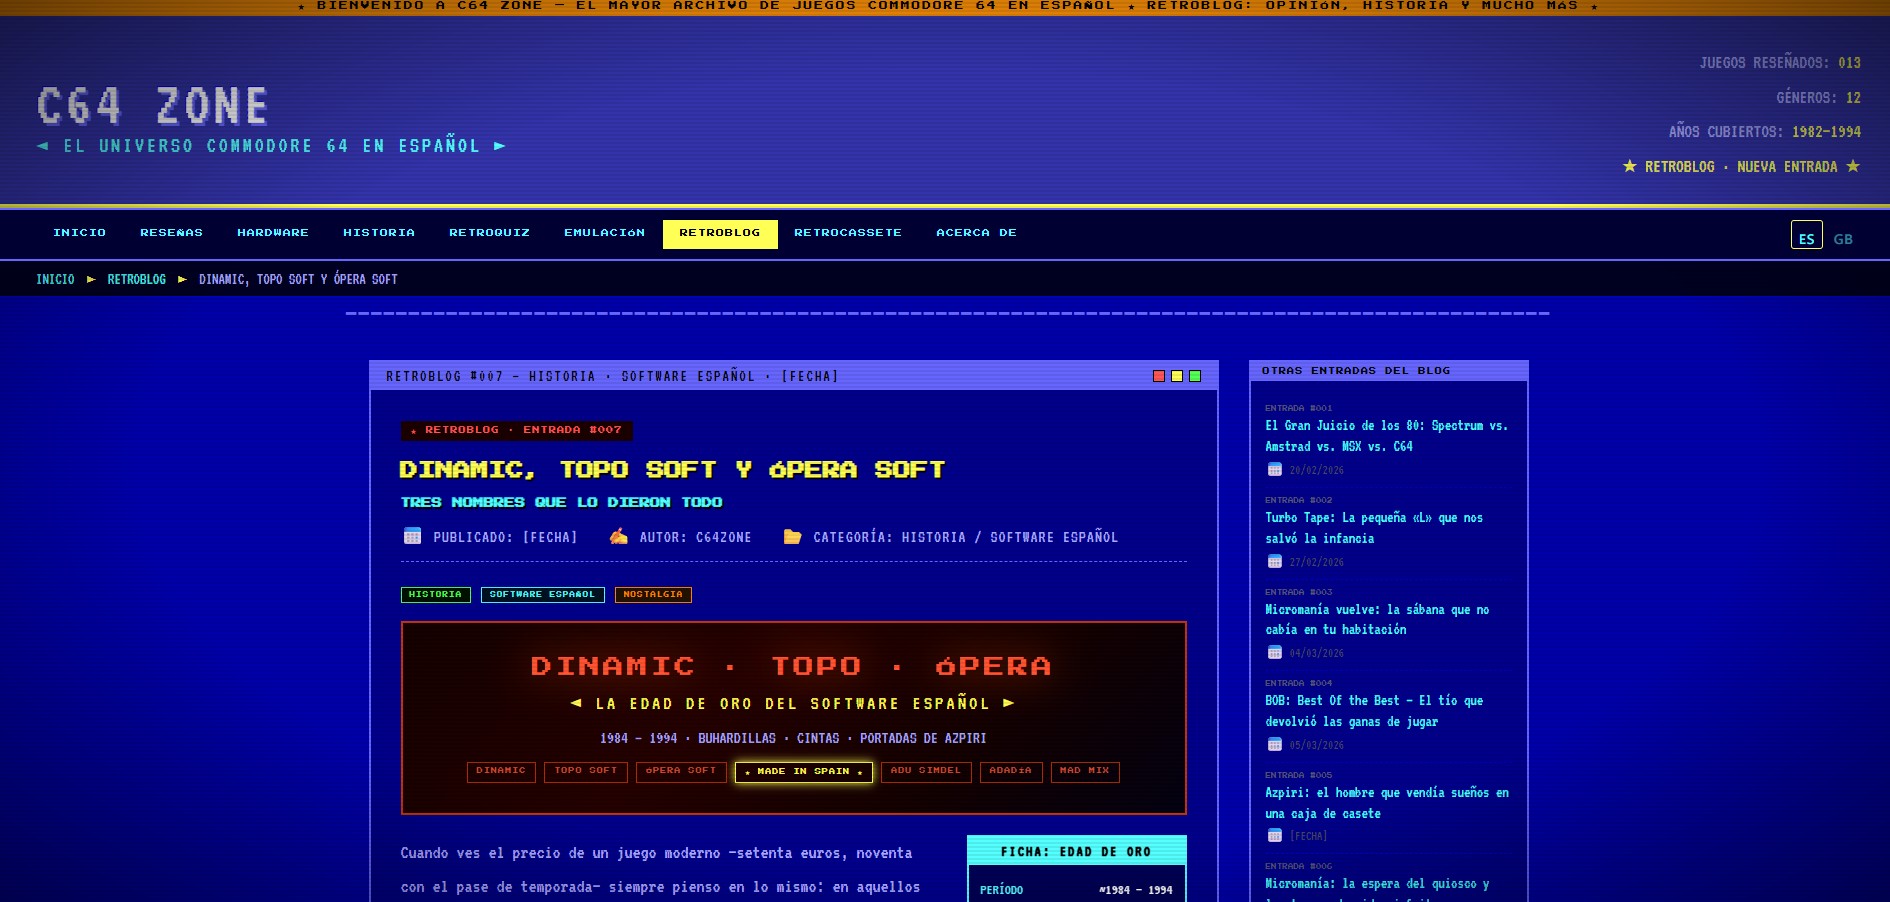This screenshot has width=1890, height=902.
Task: Click the RETROBLOG breadcrumb link
Action: click(x=137, y=279)
